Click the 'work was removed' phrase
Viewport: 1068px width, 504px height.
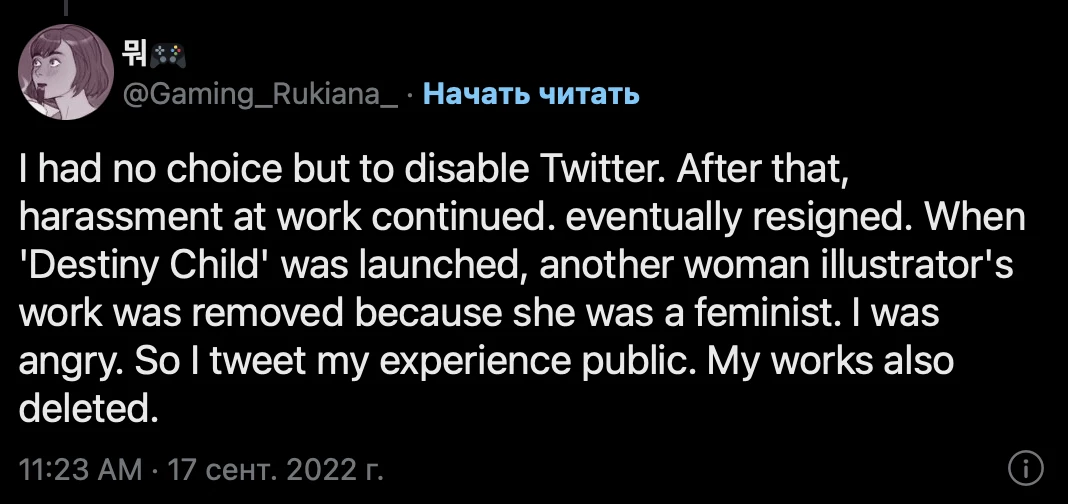coord(181,314)
